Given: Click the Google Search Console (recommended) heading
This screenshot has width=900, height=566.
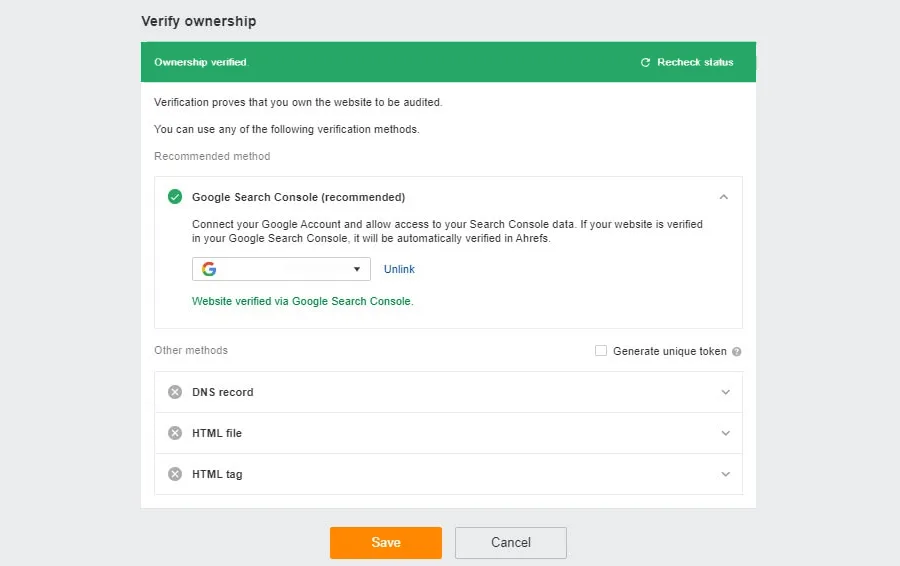Looking at the screenshot, I should 298,197.
